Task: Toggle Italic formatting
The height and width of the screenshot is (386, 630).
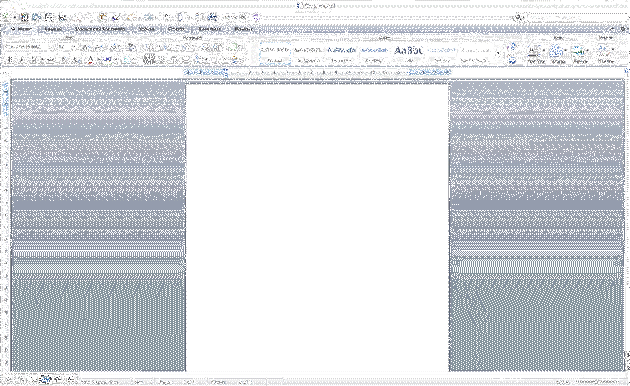Action: click(22, 60)
